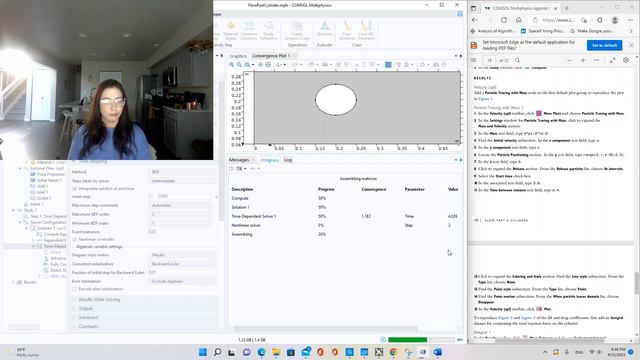Click the camera snapshot icon in Graphics toolbar
Screen dimensions: 640x360
tap(436, 65)
